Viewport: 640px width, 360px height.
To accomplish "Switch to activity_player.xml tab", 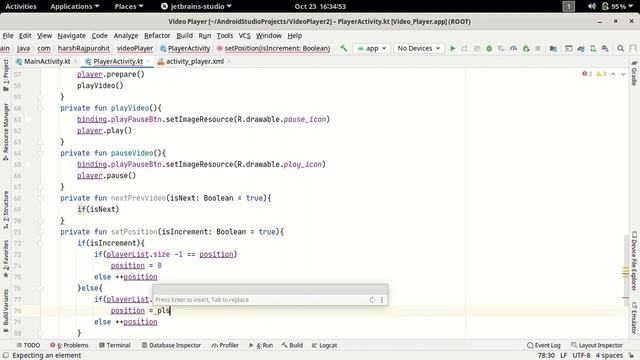I will [194, 61].
